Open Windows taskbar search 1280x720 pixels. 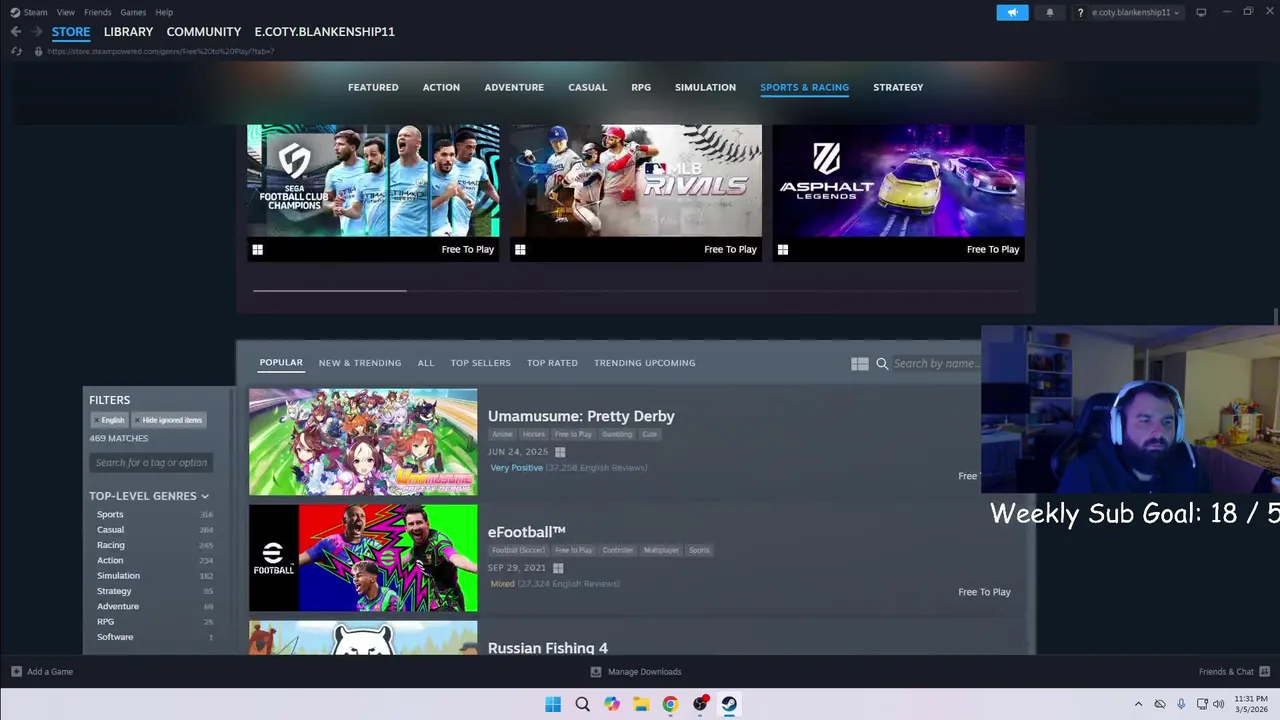(x=582, y=704)
